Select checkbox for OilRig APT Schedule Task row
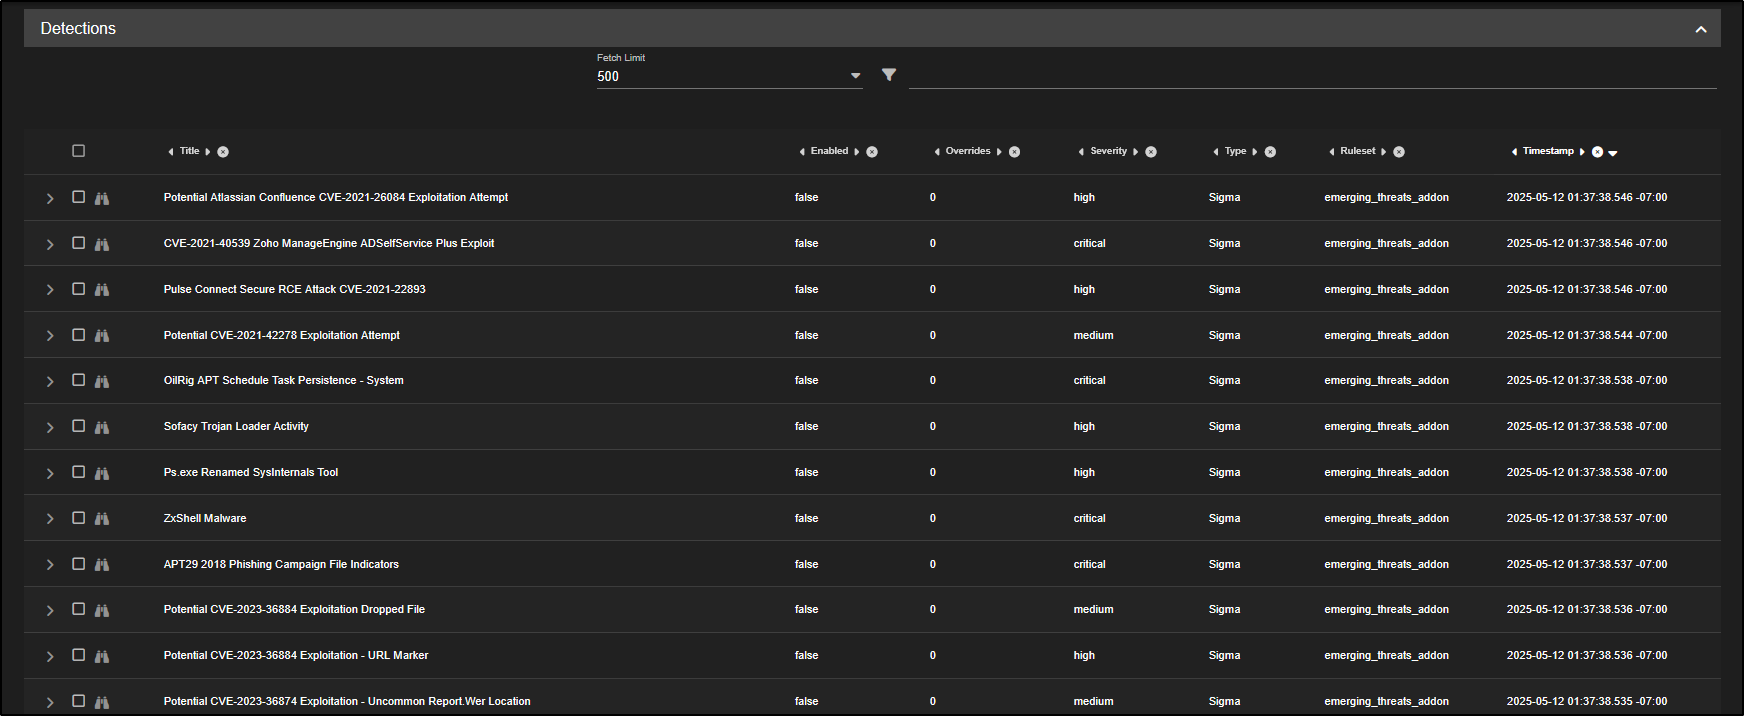1744x716 pixels. coord(79,380)
